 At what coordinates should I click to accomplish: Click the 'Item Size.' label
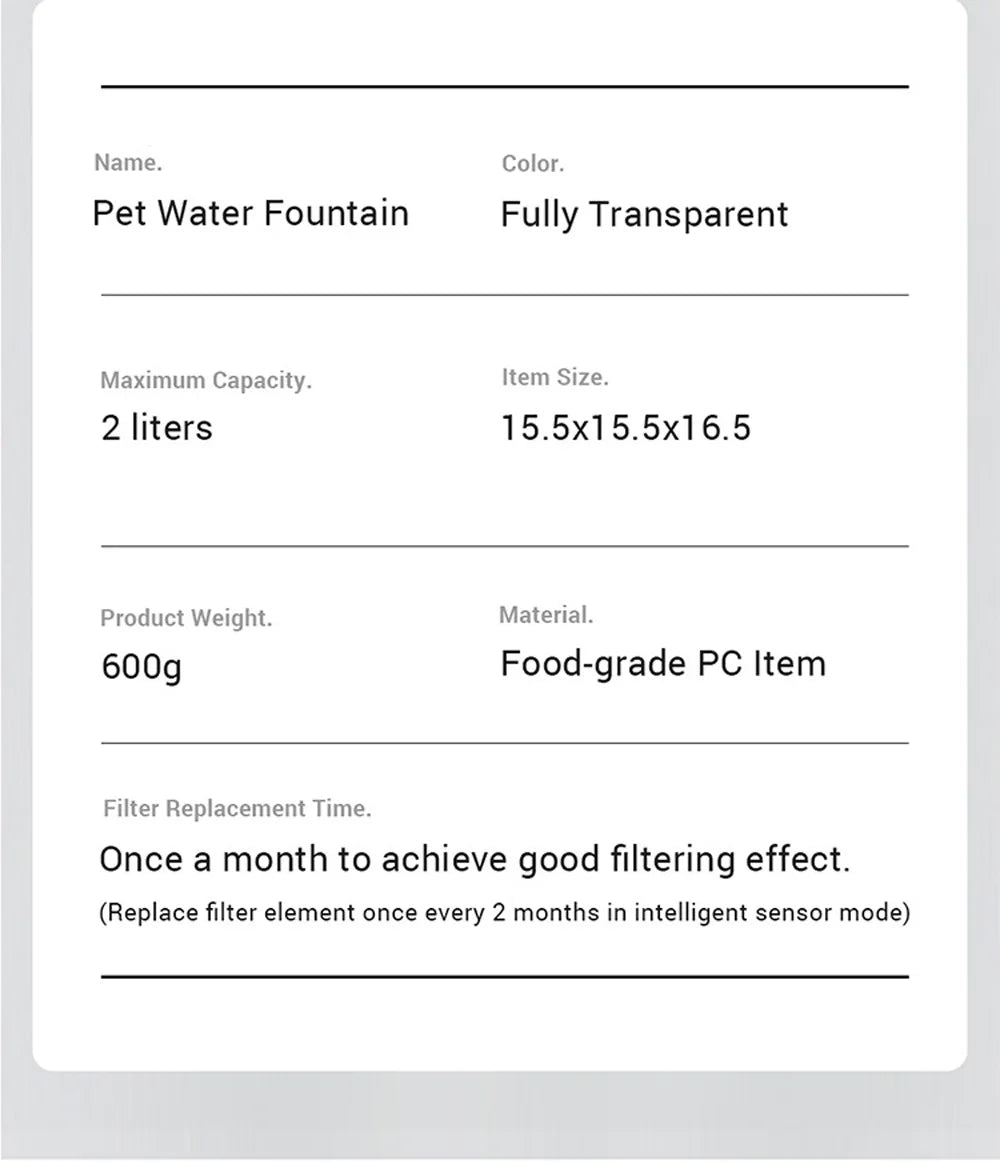tap(555, 378)
